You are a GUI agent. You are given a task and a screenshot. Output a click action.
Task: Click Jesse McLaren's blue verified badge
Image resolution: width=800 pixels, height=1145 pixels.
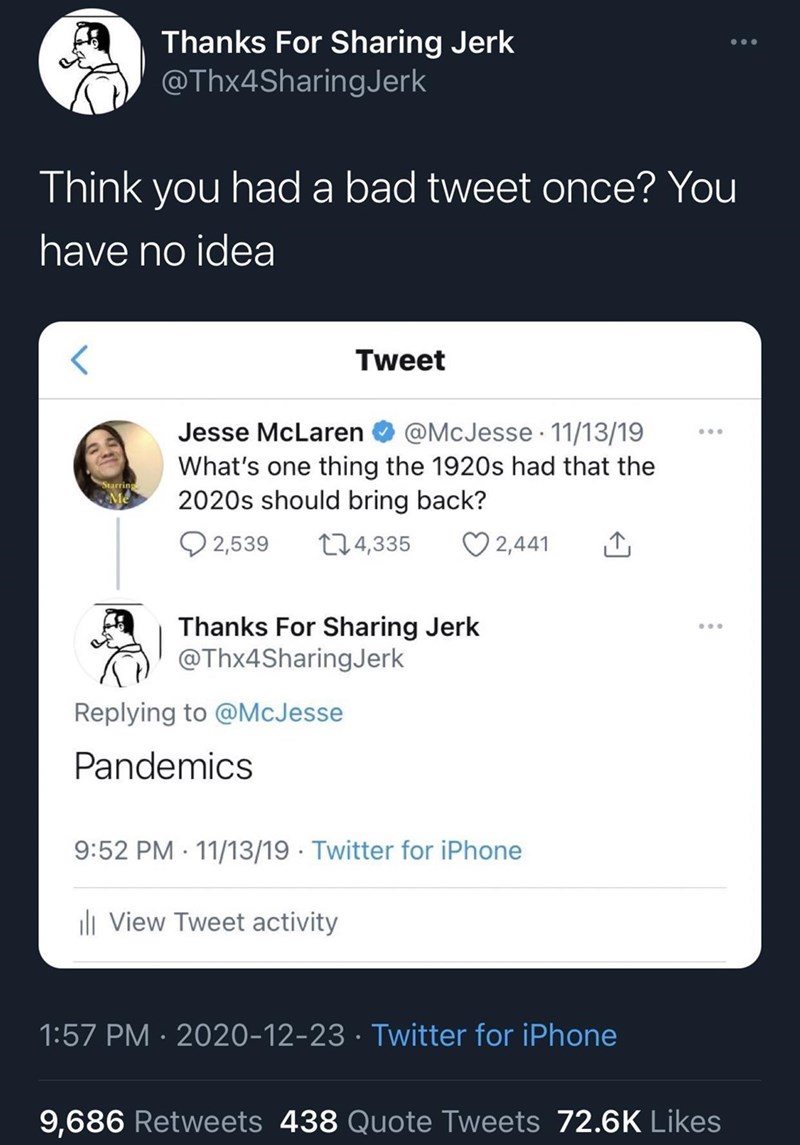click(385, 432)
